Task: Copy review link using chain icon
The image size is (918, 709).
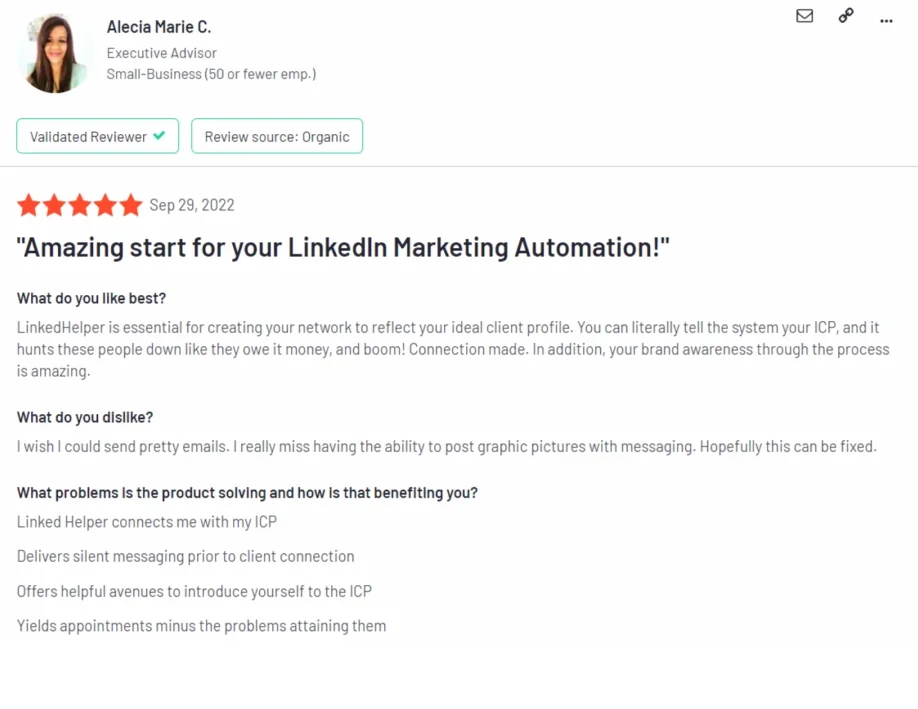Action: coord(845,16)
